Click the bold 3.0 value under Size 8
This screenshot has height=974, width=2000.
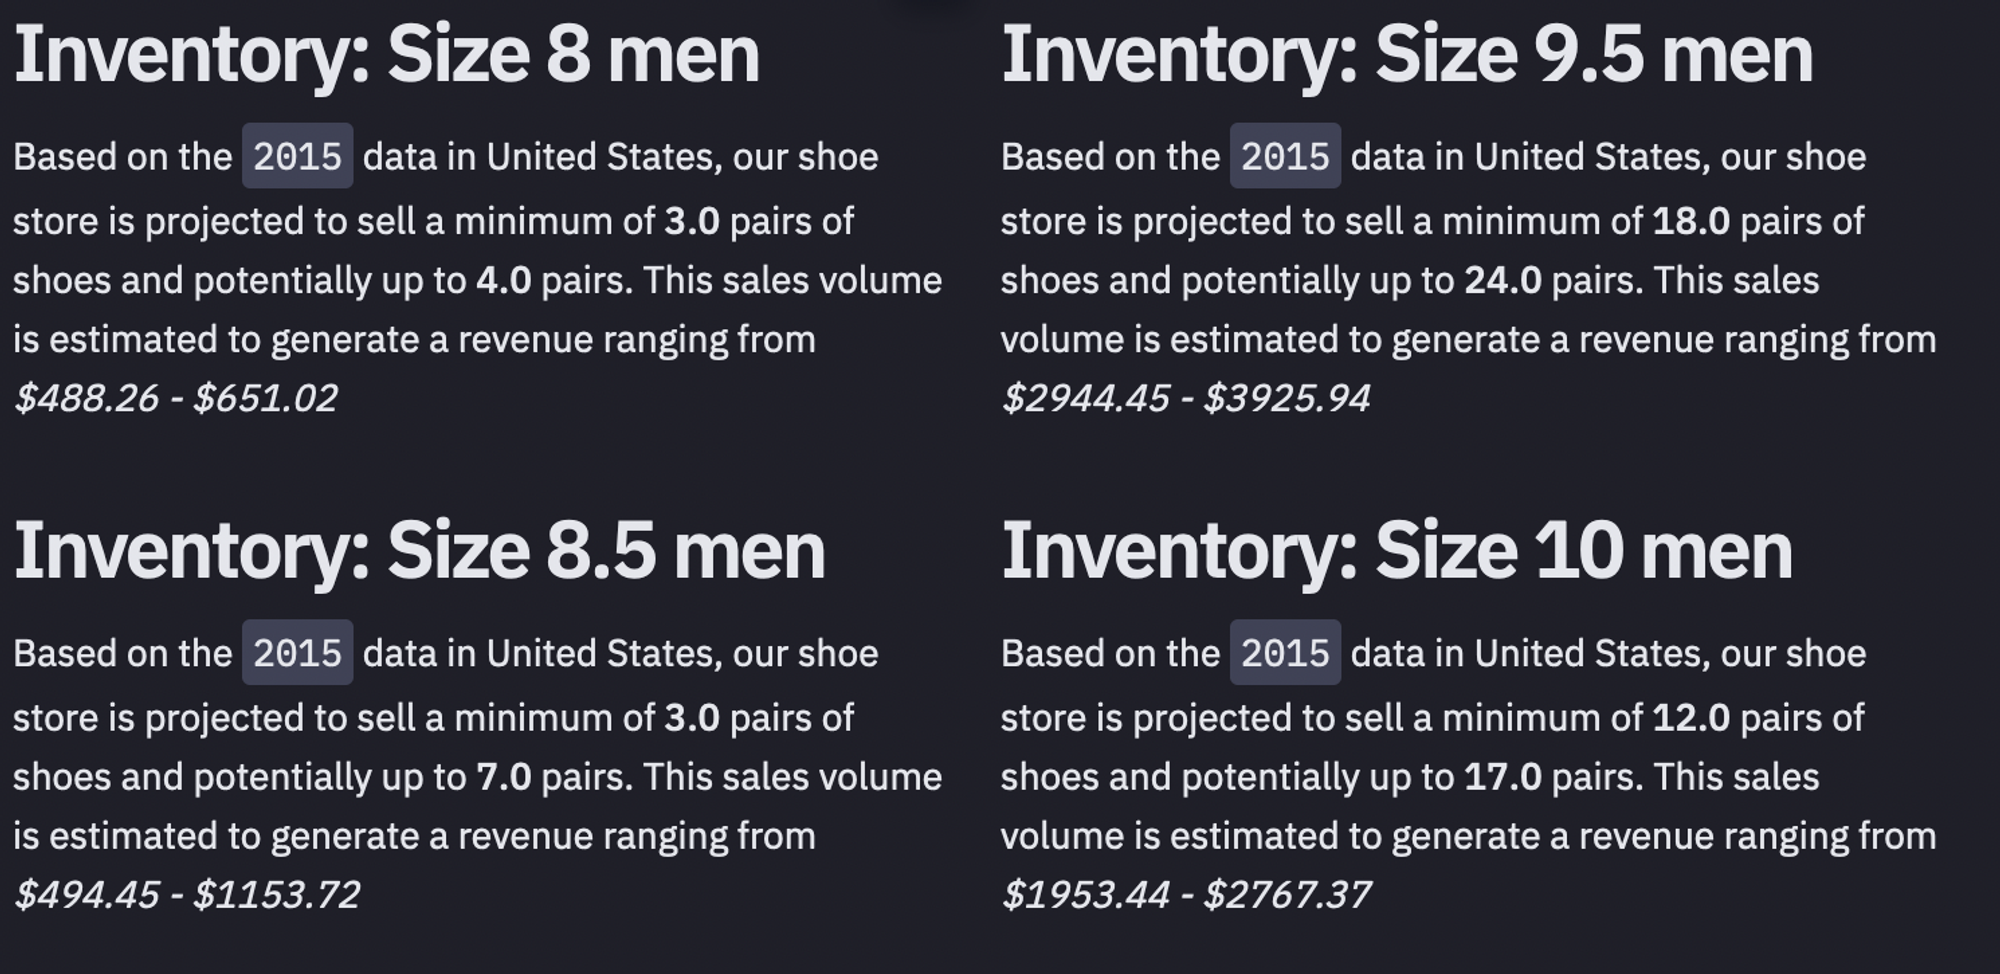pyautogui.click(x=692, y=221)
